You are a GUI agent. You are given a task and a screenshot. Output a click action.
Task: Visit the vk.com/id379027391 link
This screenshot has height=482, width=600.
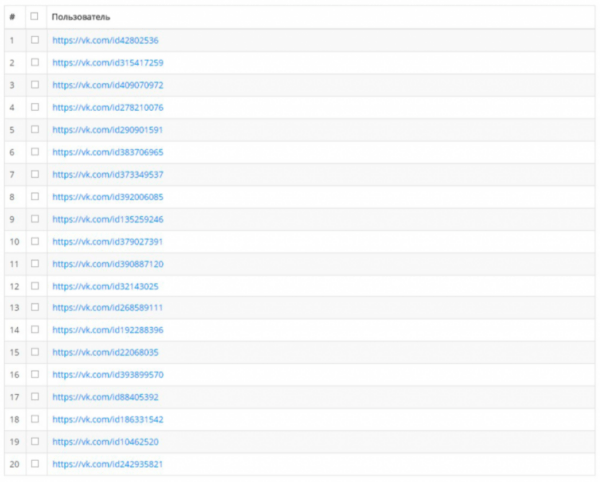[108, 242]
